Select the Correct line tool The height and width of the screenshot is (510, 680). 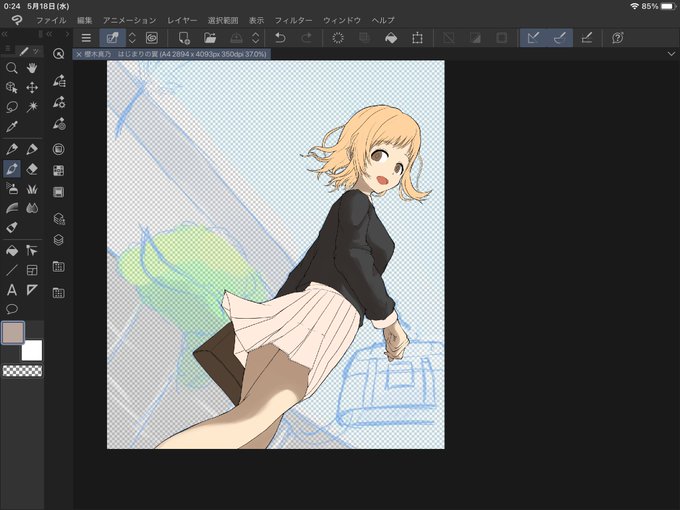12,227
